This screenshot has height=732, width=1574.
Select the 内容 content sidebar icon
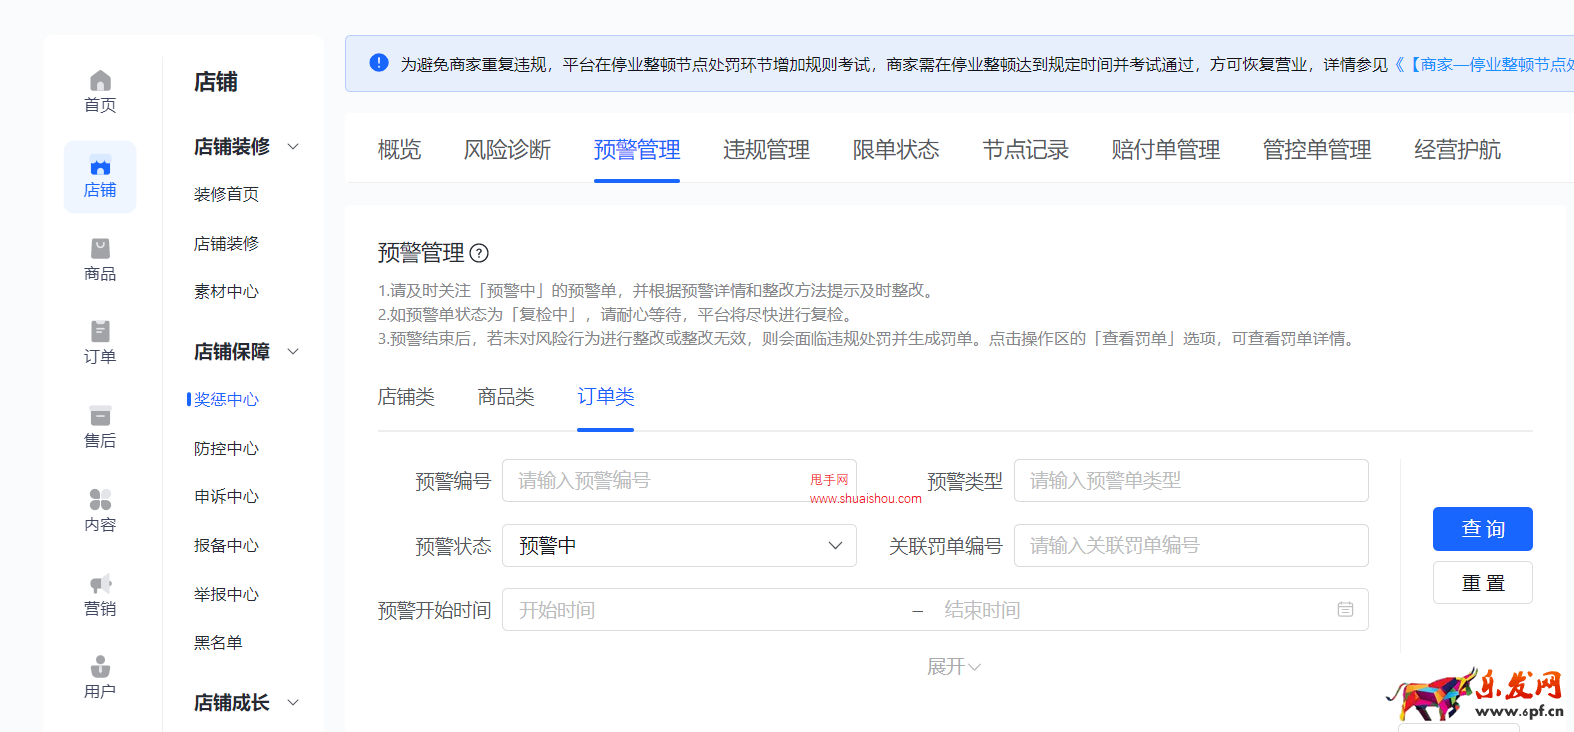pos(100,500)
